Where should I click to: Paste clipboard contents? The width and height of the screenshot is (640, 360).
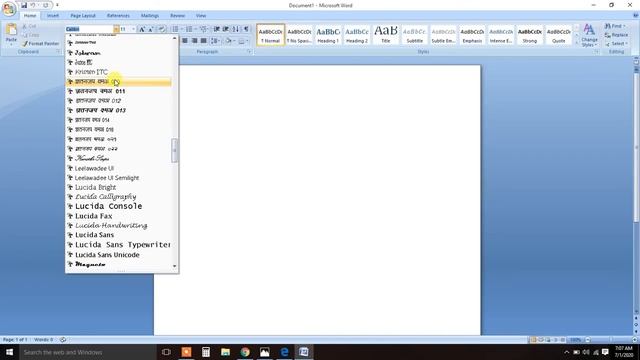(x=11, y=34)
